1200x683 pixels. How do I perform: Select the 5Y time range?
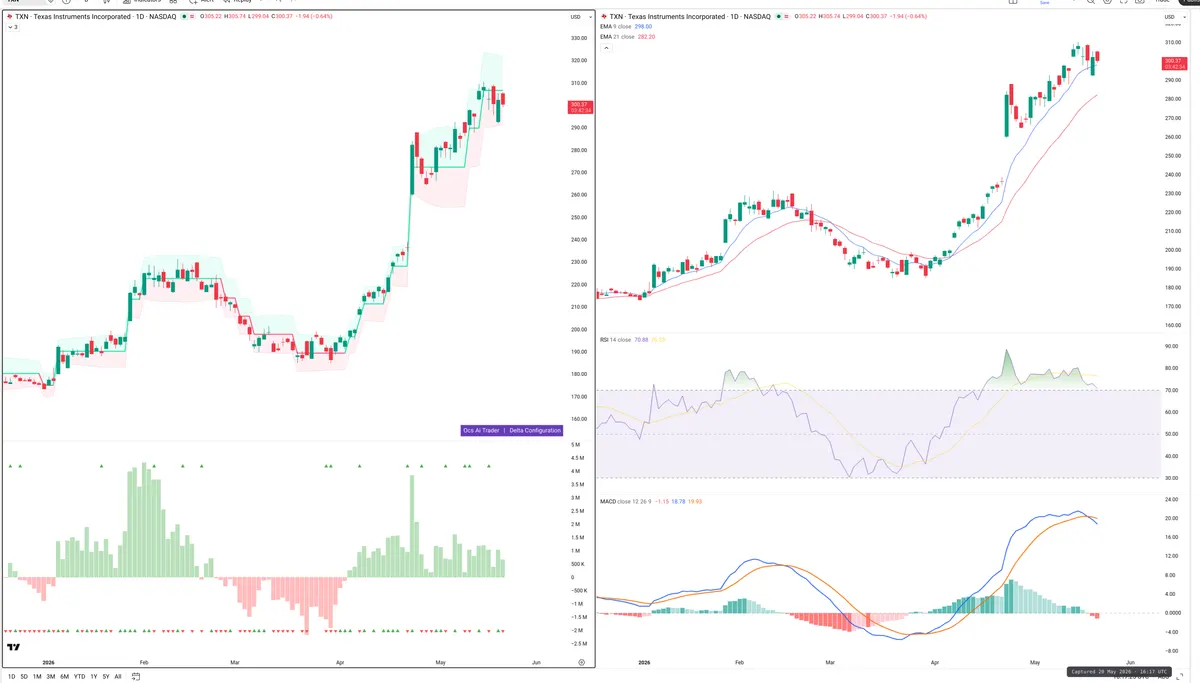pyautogui.click(x=106, y=677)
